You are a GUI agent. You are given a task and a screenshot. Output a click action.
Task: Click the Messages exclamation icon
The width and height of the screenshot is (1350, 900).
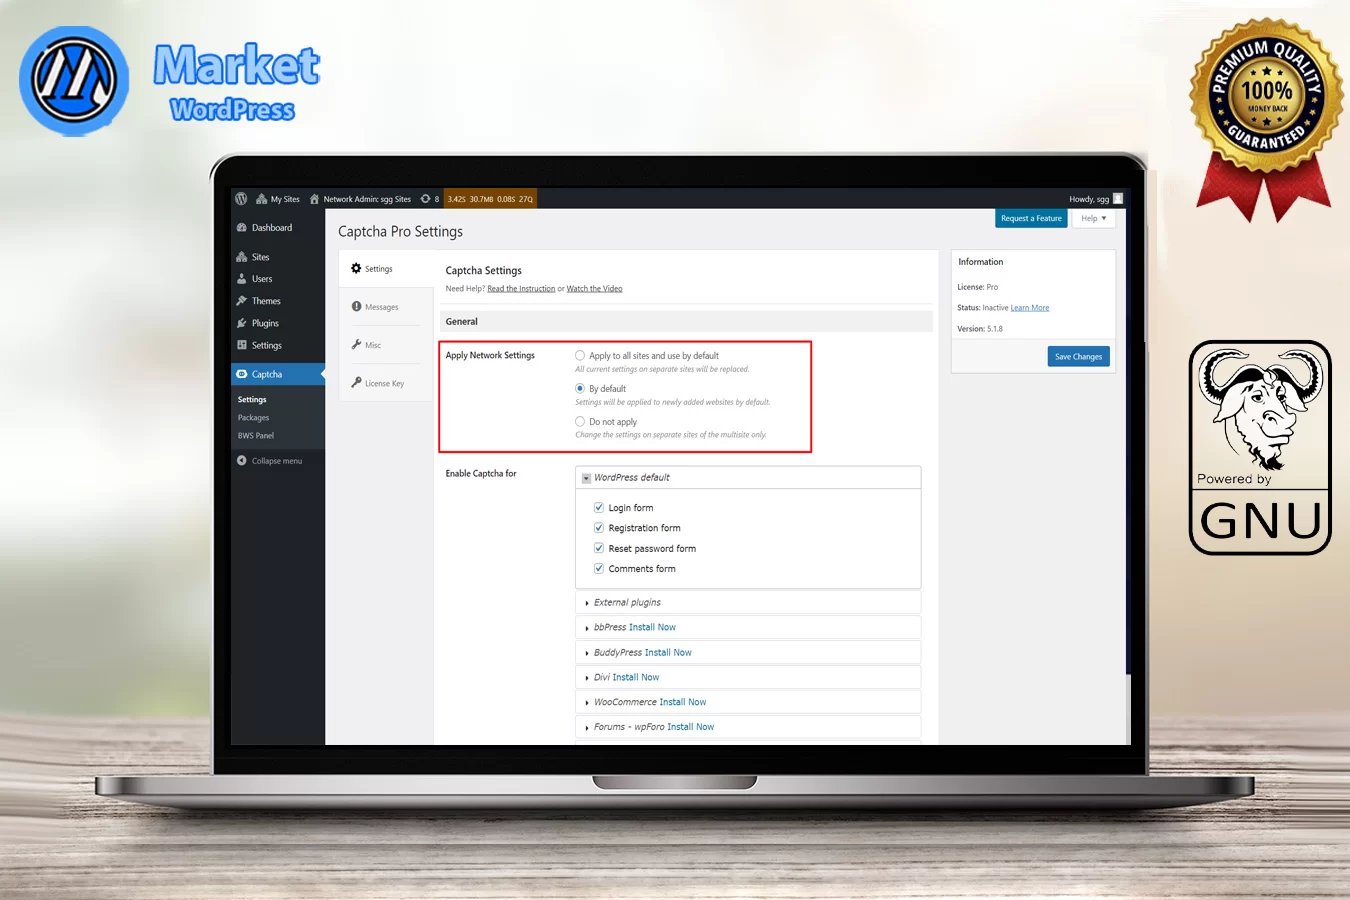click(x=356, y=306)
